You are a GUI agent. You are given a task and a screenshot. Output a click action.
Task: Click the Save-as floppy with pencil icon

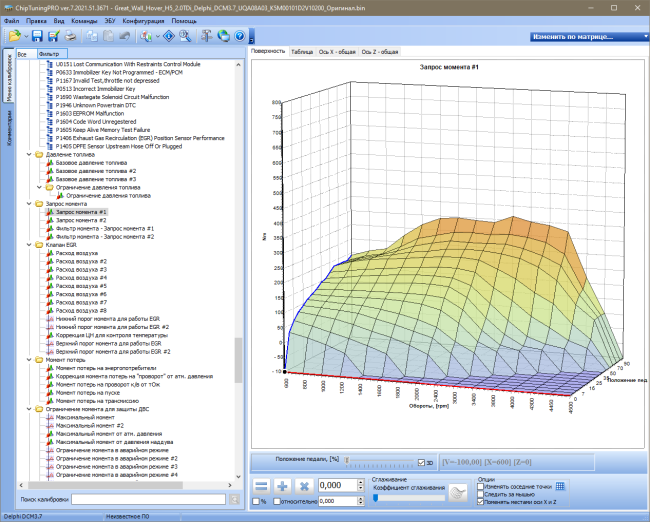[53, 36]
